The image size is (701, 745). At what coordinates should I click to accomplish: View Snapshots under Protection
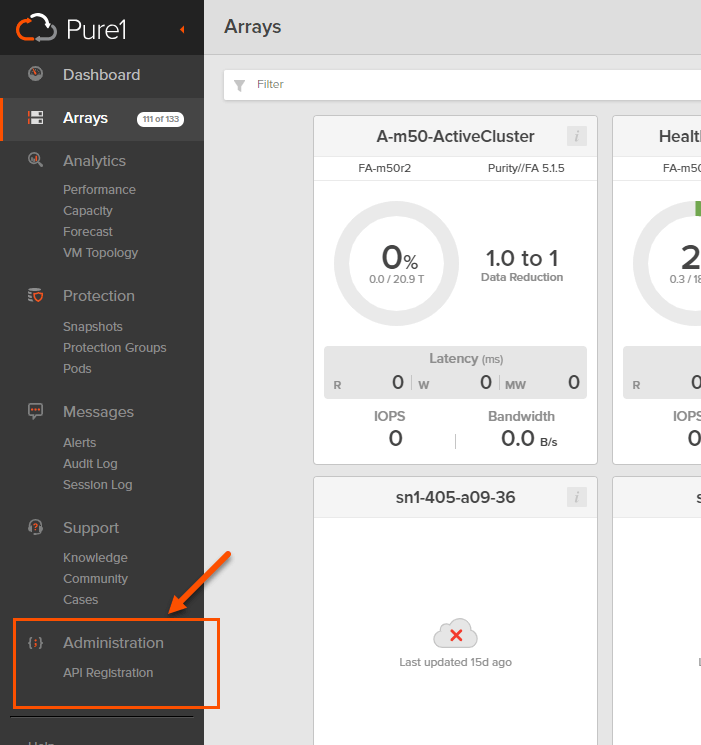(93, 327)
